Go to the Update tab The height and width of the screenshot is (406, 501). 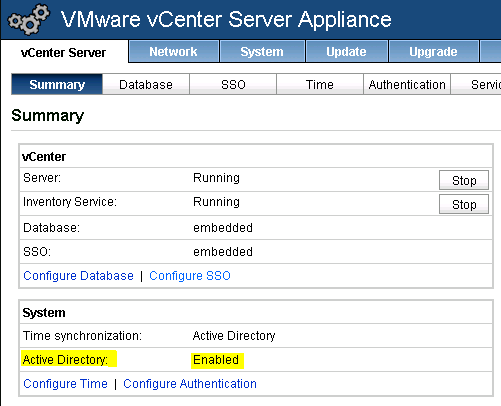click(346, 51)
